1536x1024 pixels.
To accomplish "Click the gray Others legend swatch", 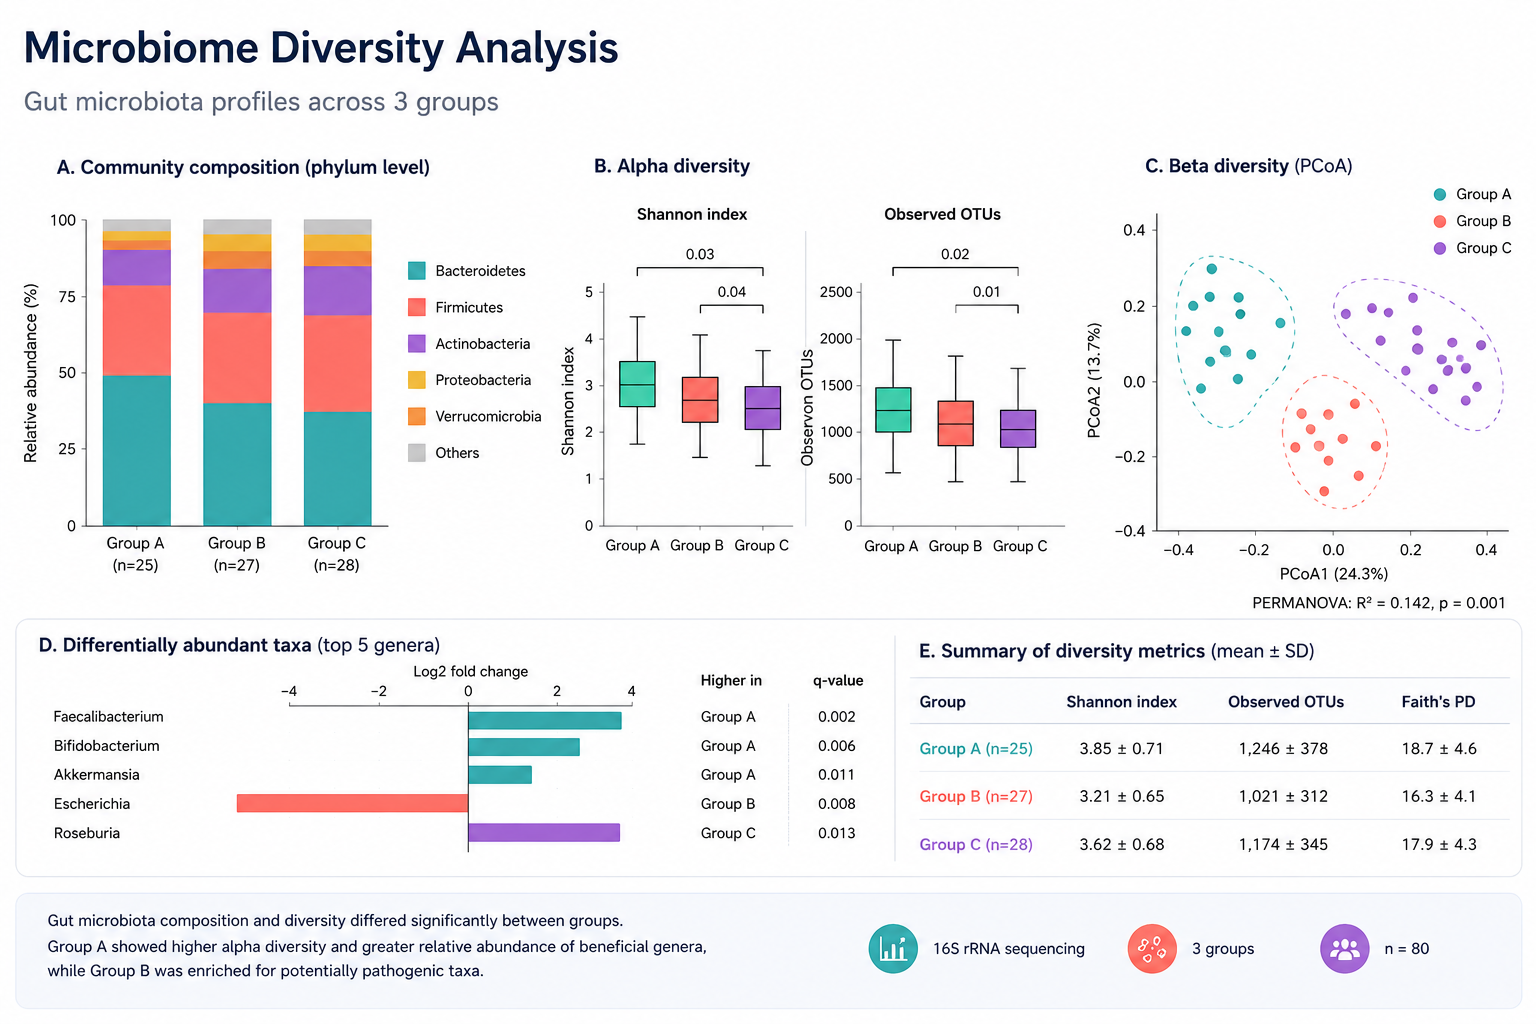I will [417, 453].
